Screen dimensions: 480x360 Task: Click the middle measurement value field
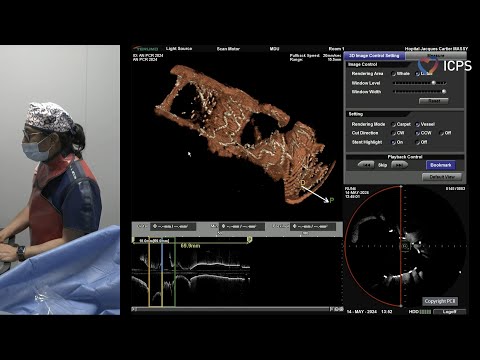point(242,227)
